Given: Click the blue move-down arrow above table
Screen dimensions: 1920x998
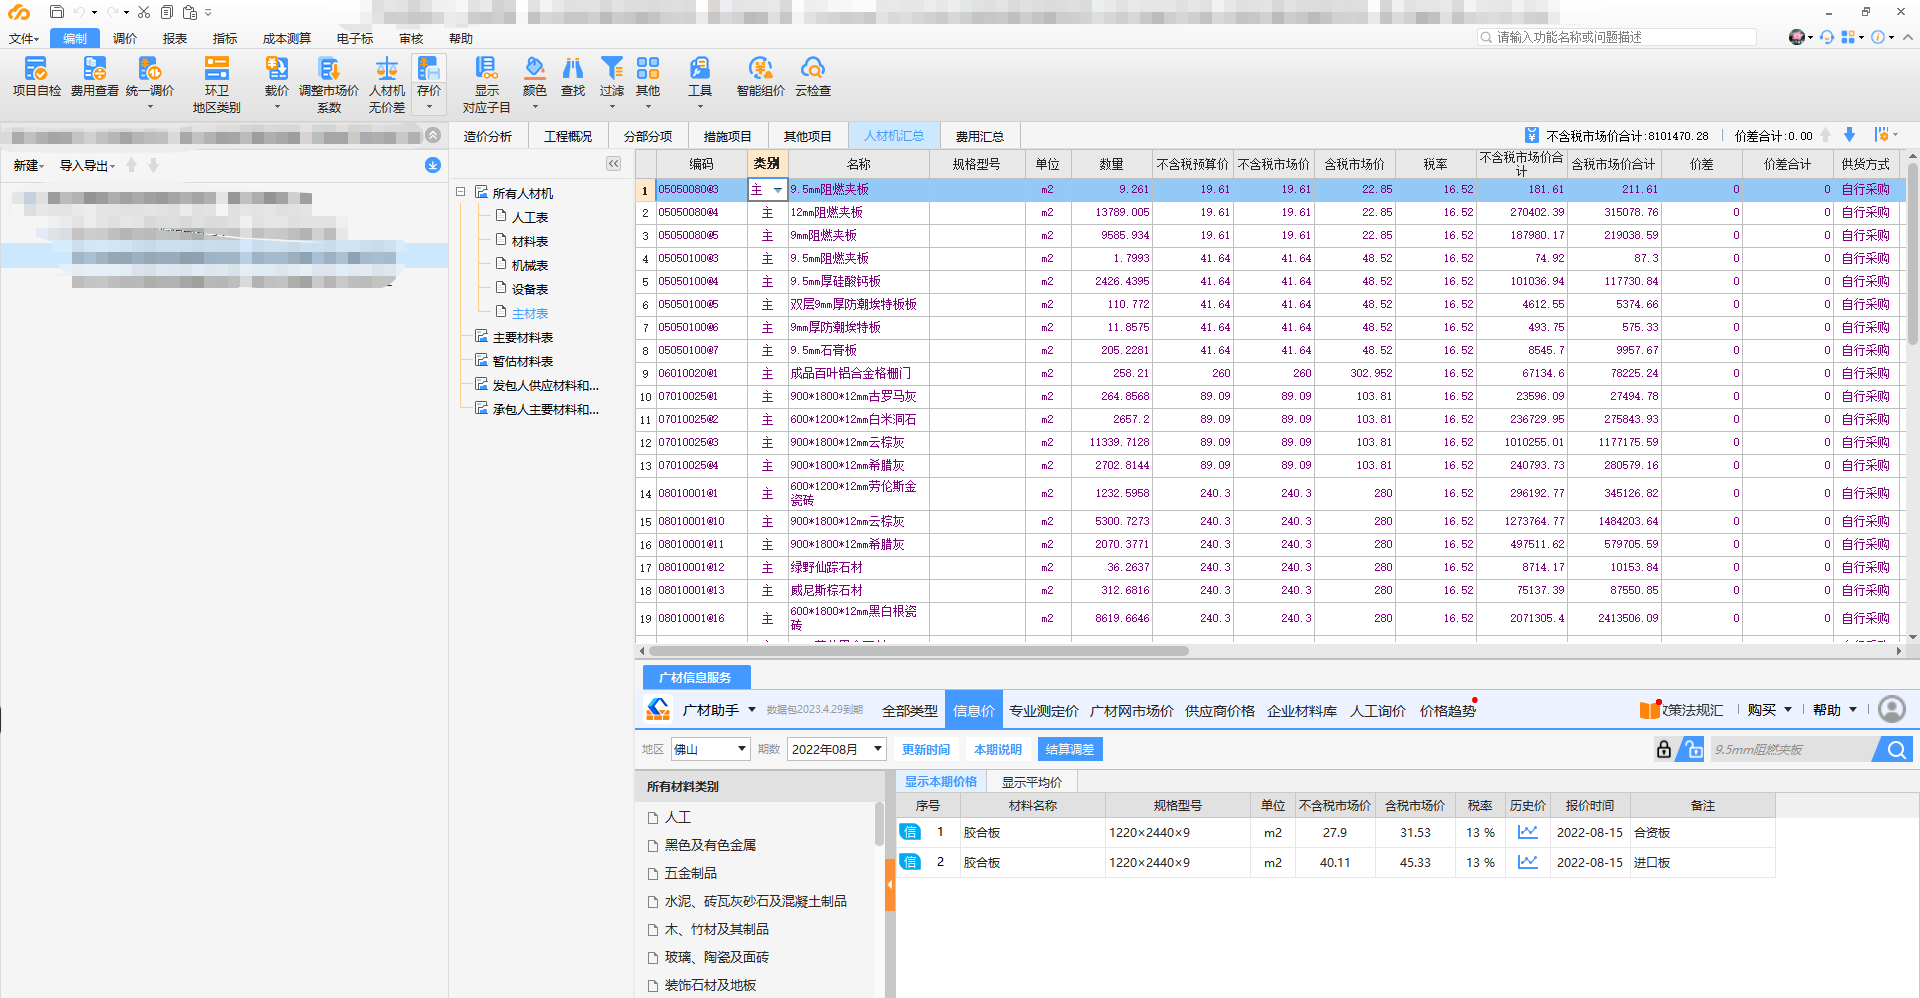Looking at the screenshot, I should (1849, 135).
